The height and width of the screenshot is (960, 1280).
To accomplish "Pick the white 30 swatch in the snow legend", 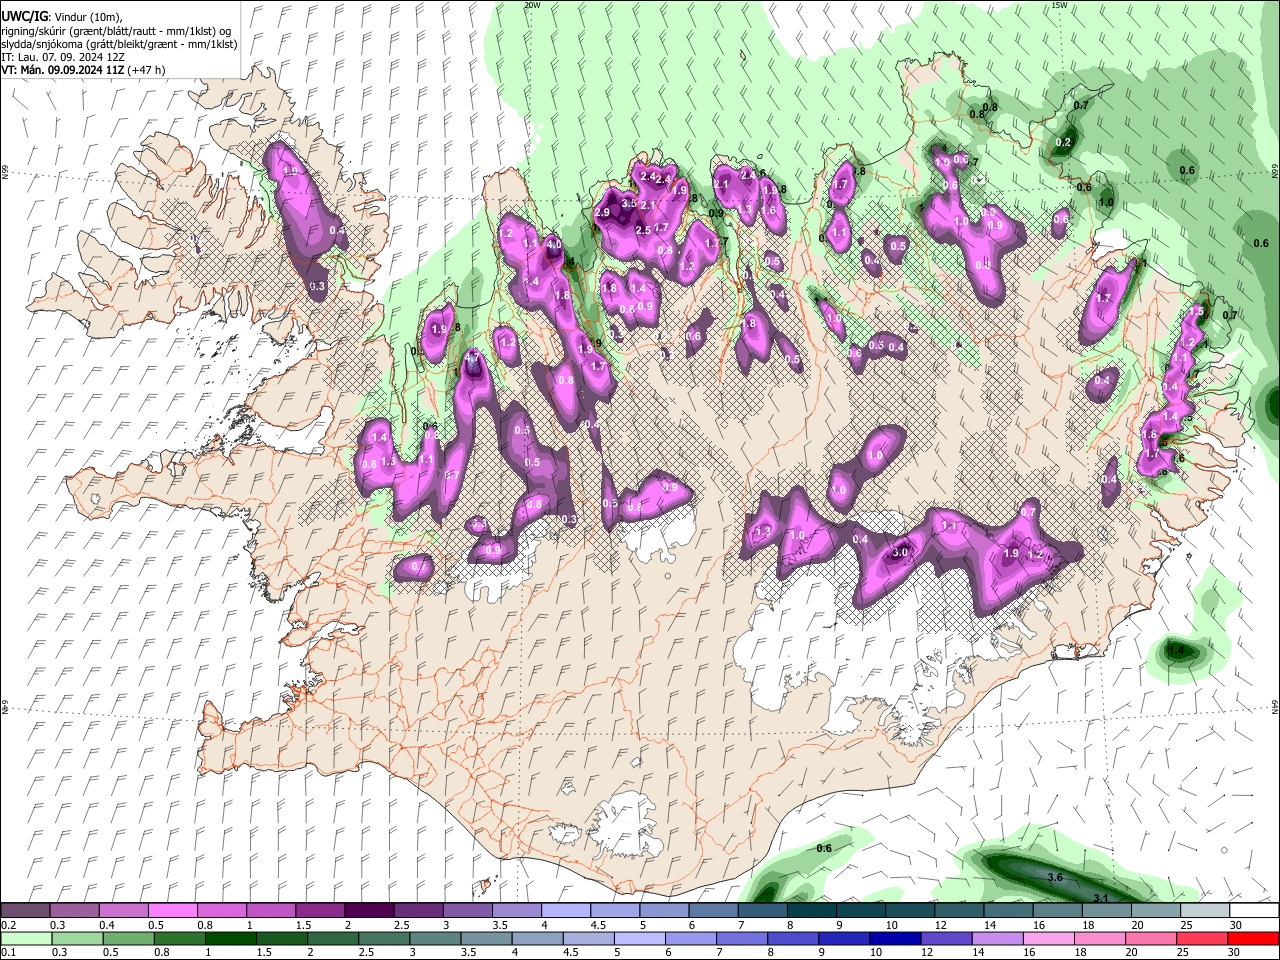I will [1254, 910].
